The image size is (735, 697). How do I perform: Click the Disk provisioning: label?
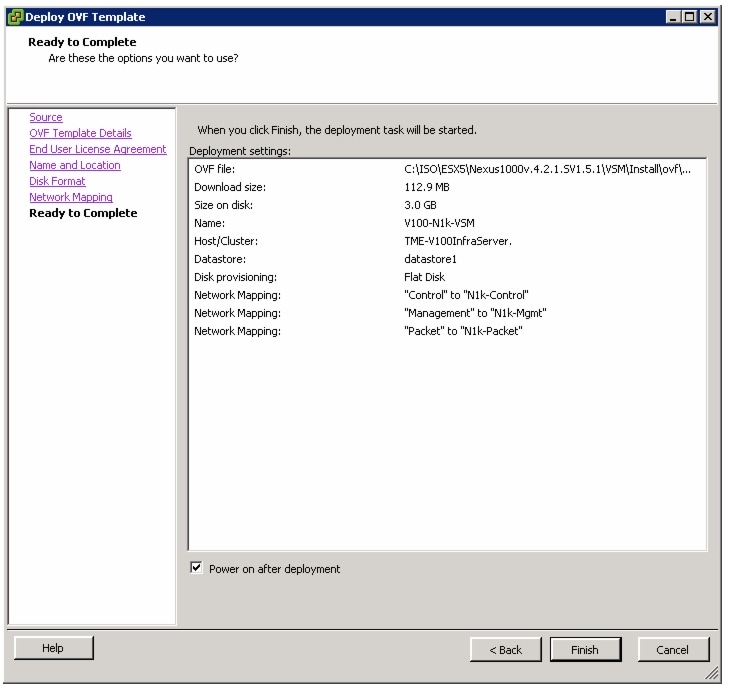[x=235, y=277]
